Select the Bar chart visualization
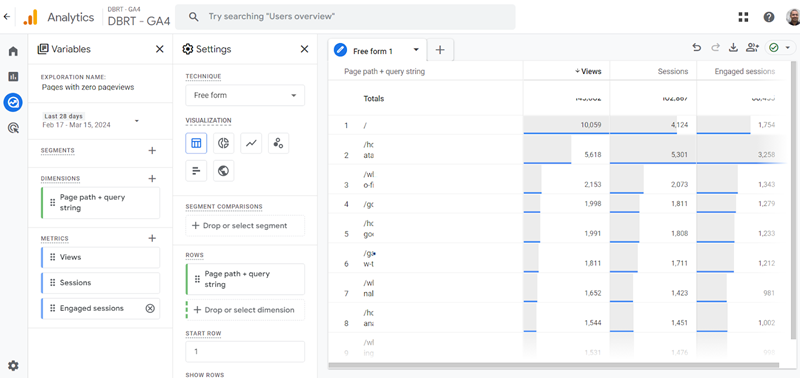This screenshot has height=378, width=800. tap(196, 171)
